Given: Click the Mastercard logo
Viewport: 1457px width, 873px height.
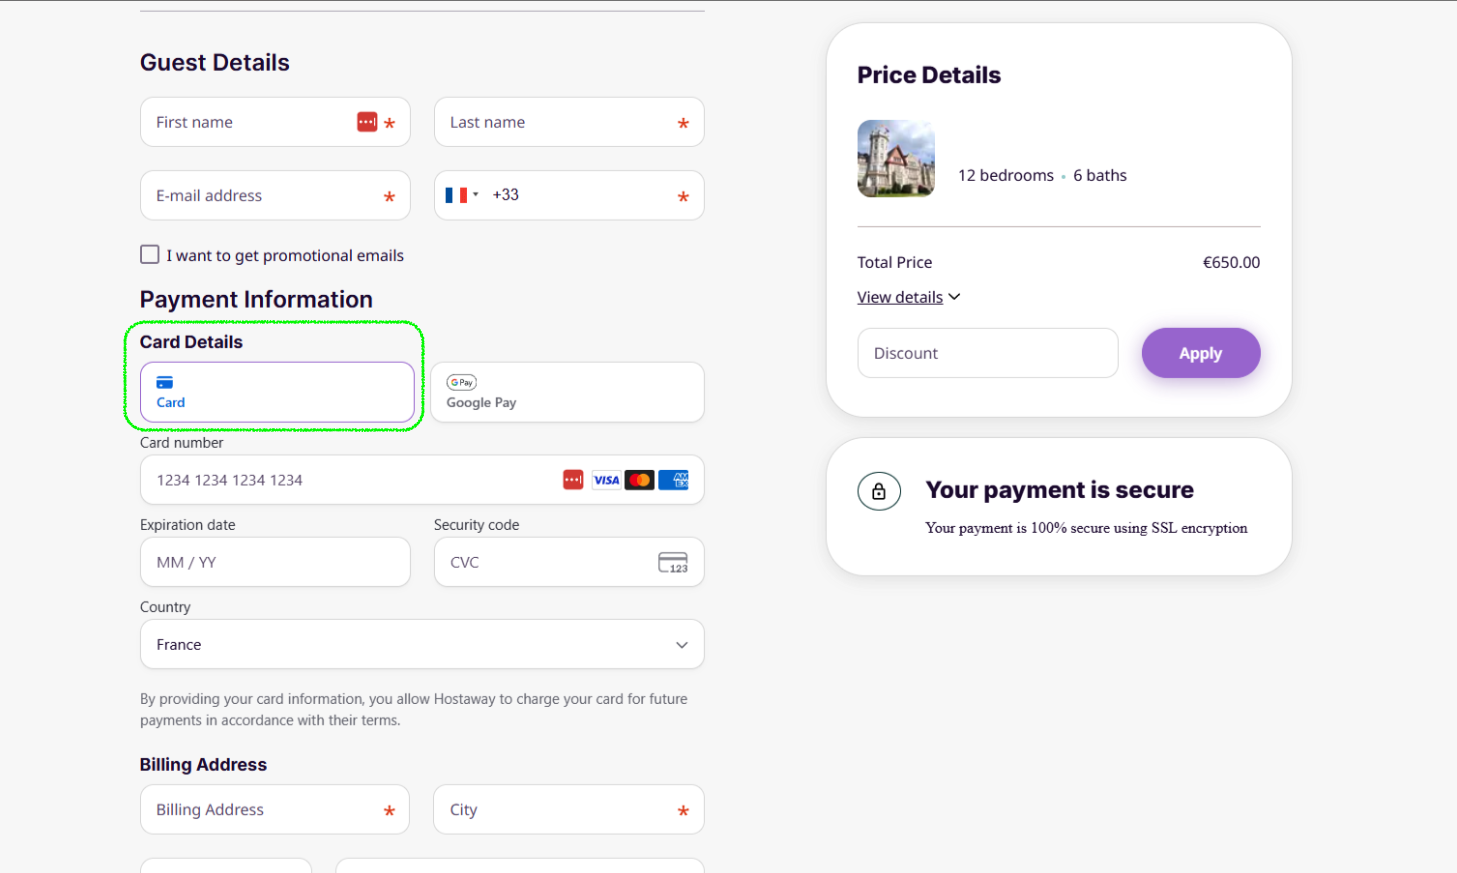Looking at the screenshot, I should pos(640,480).
